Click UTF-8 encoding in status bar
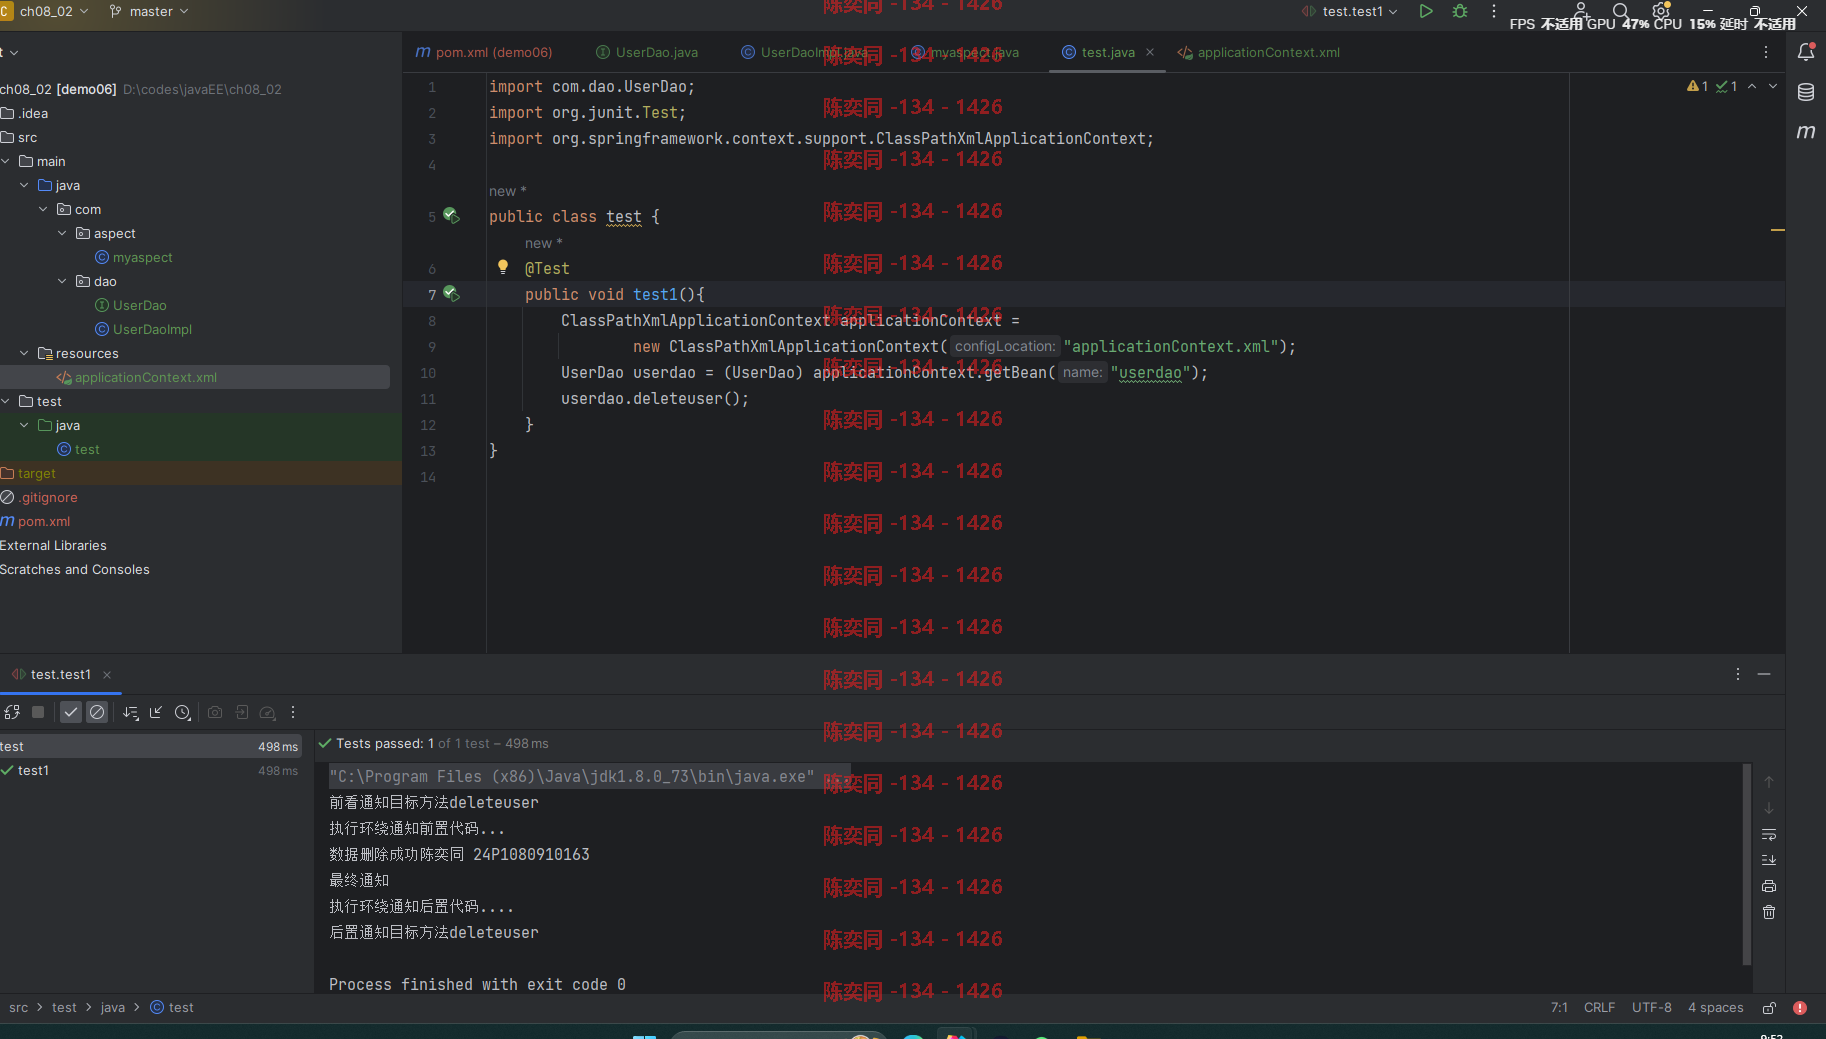 pyautogui.click(x=1651, y=1008)
